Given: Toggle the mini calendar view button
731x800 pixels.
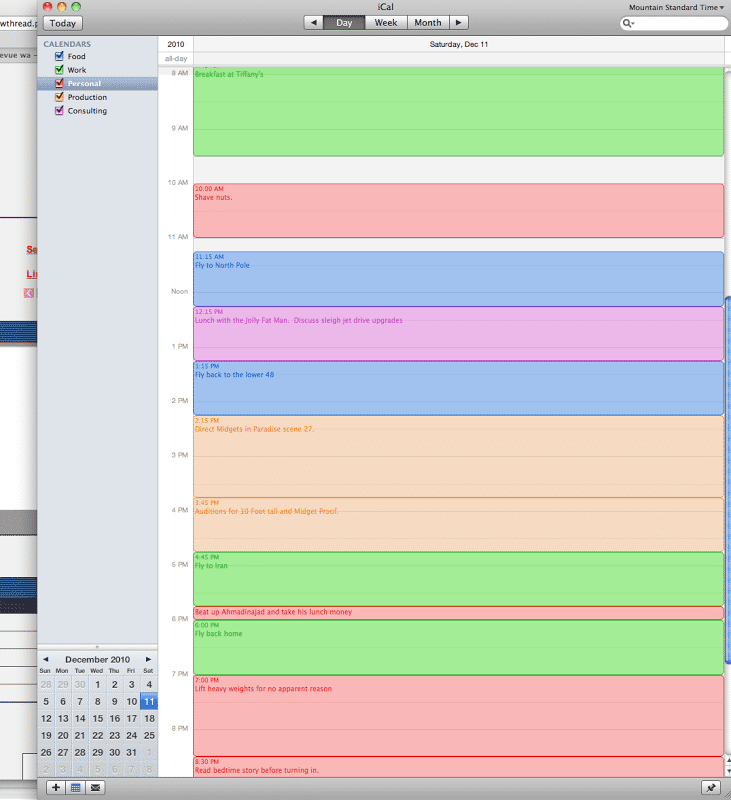Looking at the screenshot, I should [x=75, y=787].
